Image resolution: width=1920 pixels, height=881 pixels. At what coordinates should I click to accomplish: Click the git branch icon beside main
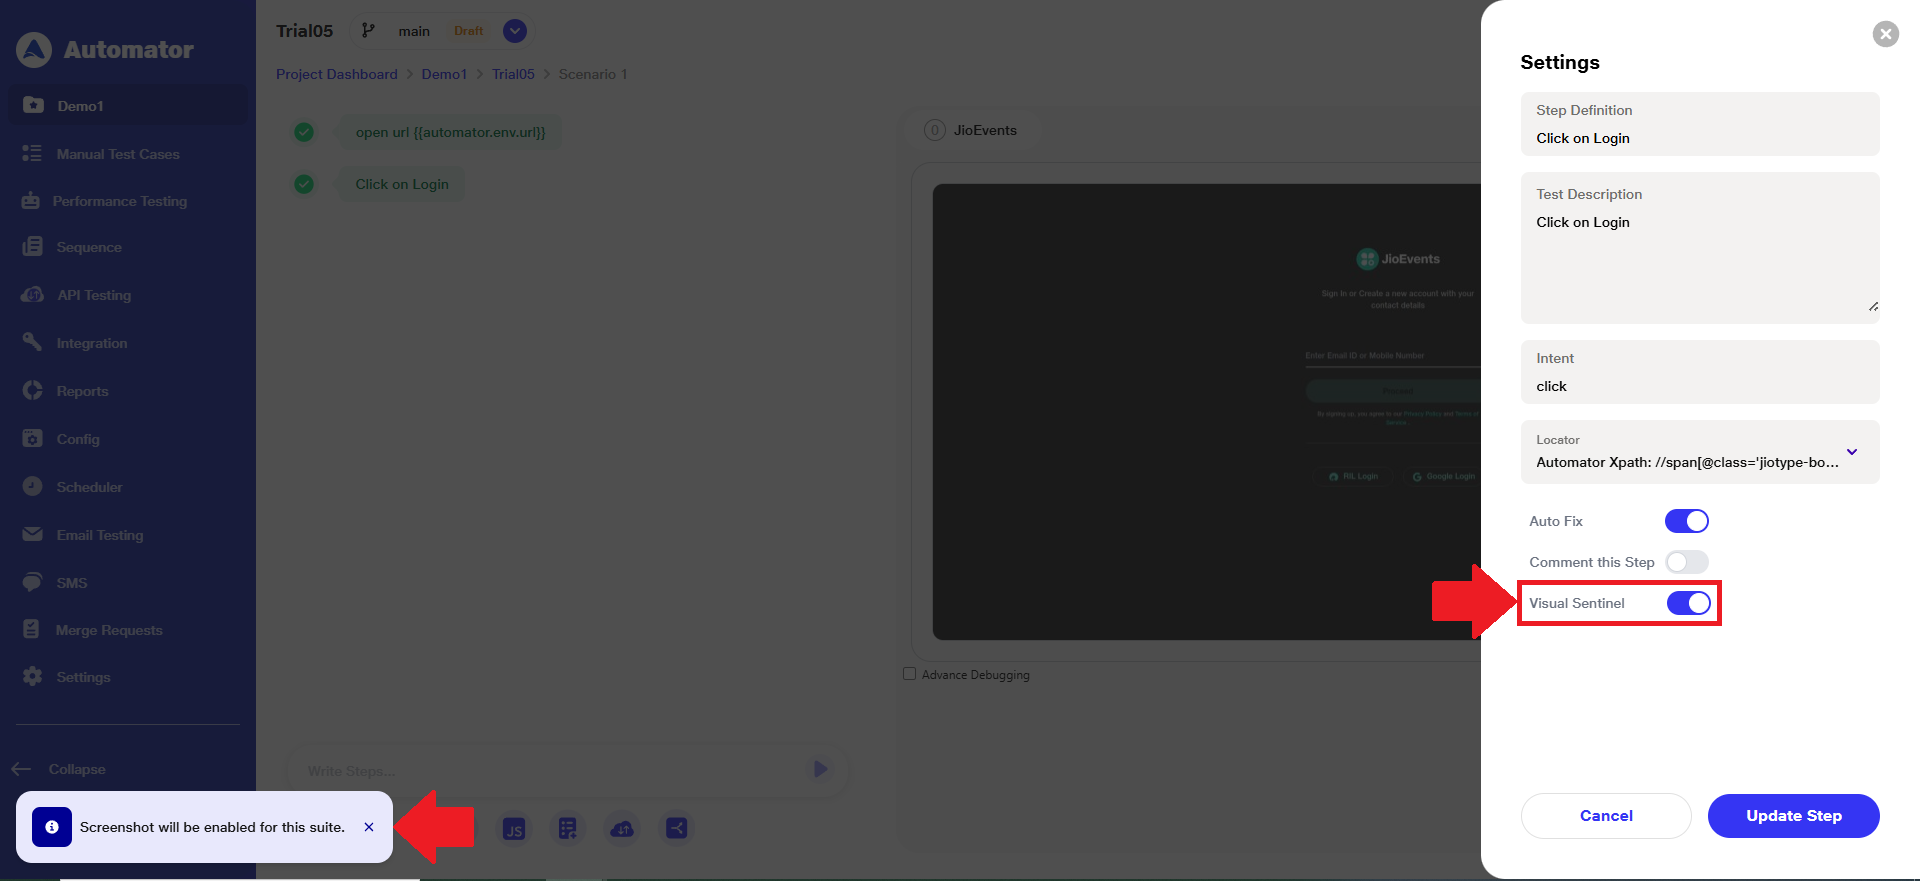(368, 31)
